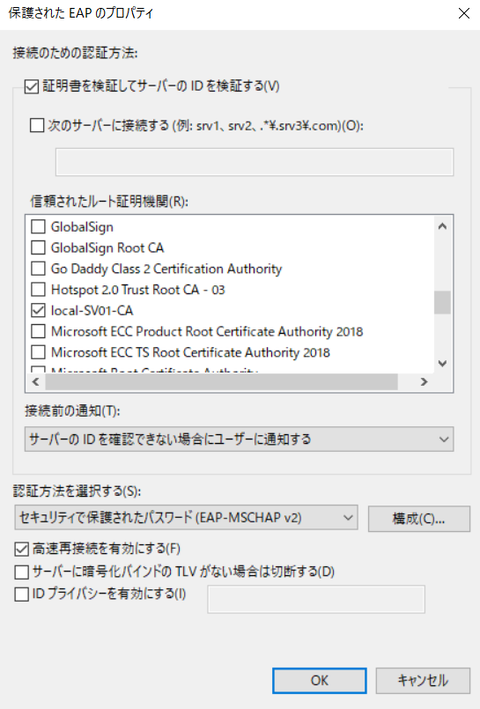Close the Protected EAP Properties dialog
This screenshot has width=480, height=709.
pos(464,14)
